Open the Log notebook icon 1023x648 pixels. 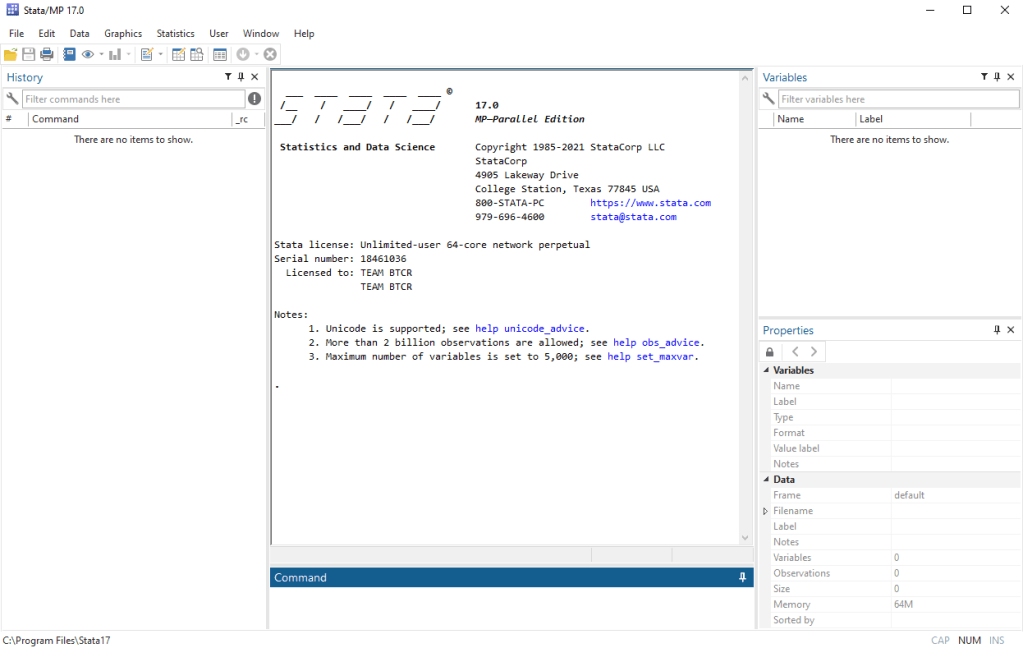tap(70, 54)
